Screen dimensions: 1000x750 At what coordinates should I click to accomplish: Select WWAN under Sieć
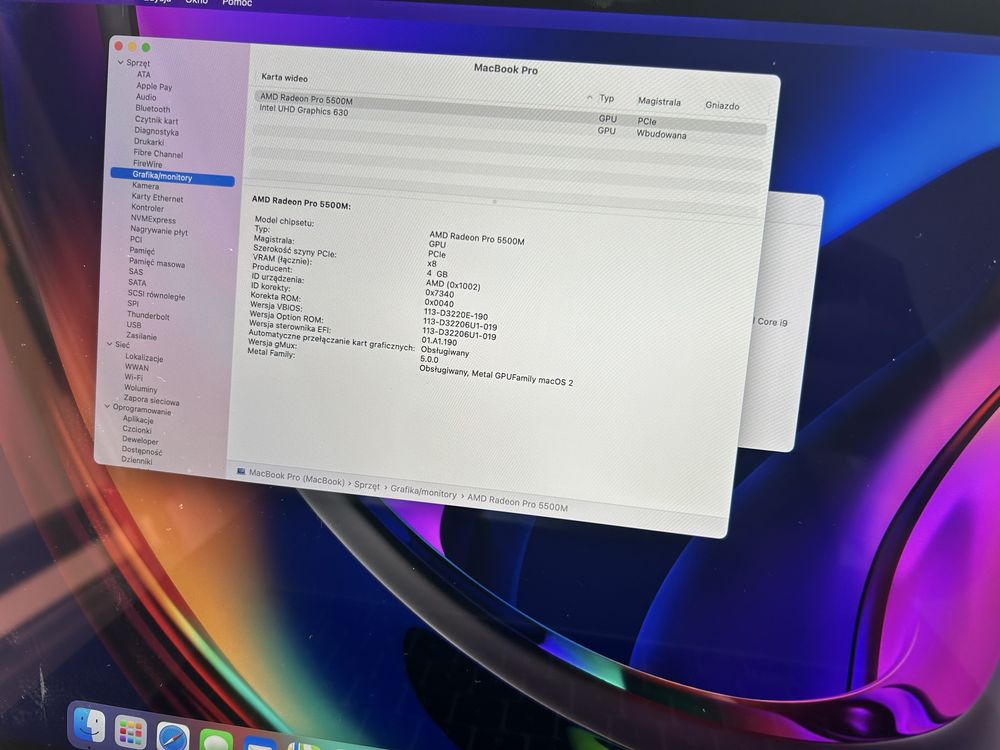pyautogui.click(x=136, y=368)
